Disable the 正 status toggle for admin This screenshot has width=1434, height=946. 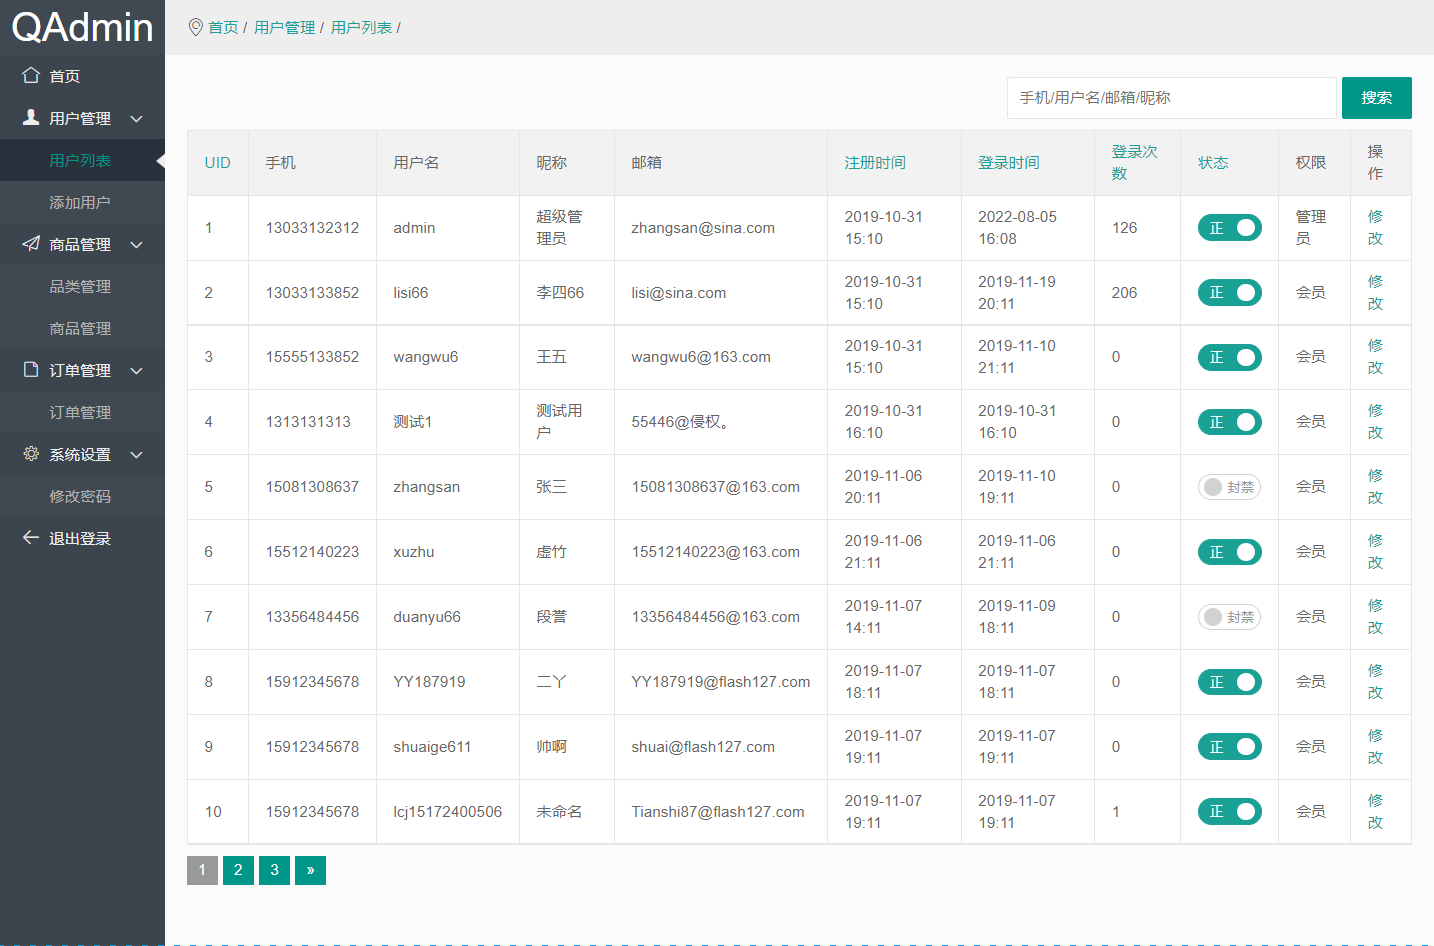pyautogui.click(x=1229, y=227)
